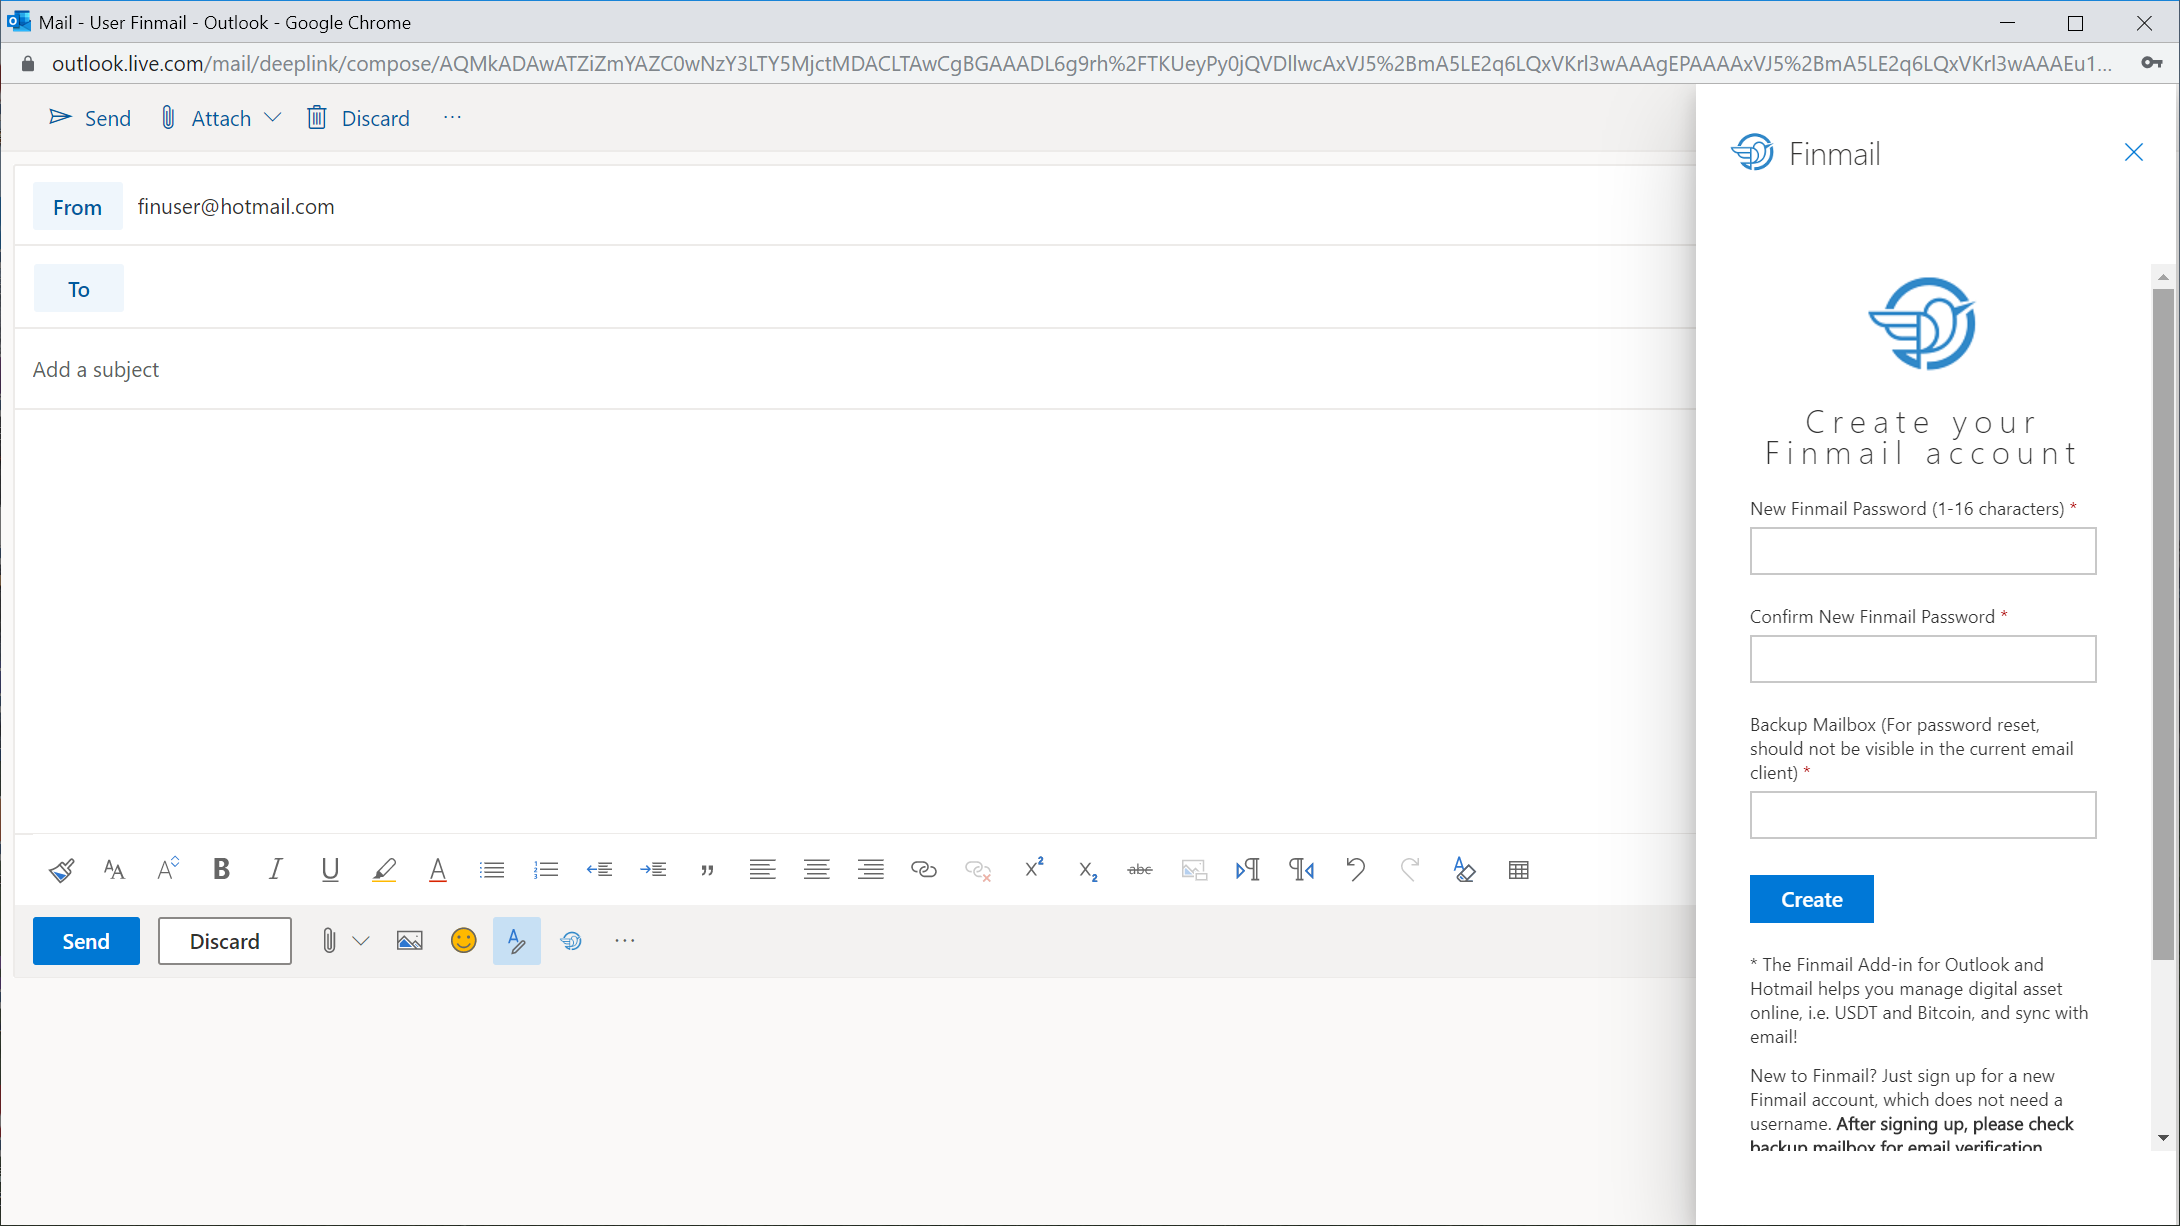Apply superscript formatting

pyautogui.click(x=1033, y=869)
